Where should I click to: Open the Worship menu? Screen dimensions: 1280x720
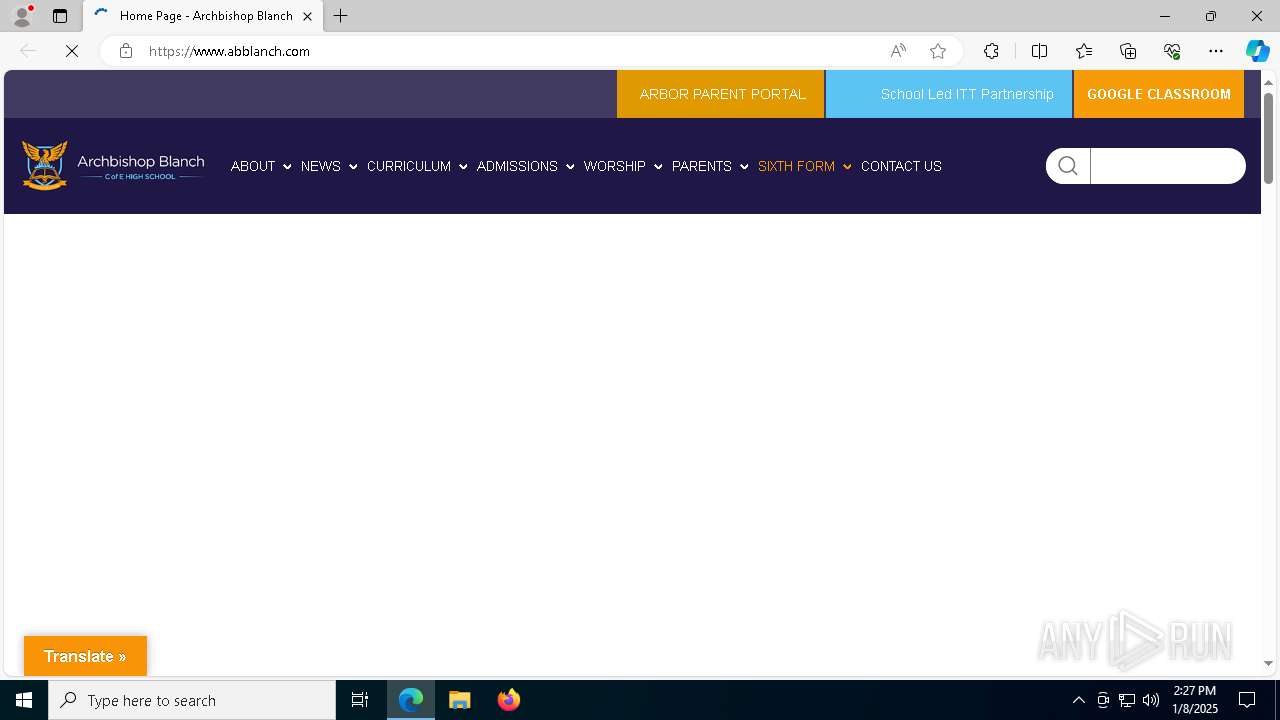pyautogui.click(x=615, y=166)
